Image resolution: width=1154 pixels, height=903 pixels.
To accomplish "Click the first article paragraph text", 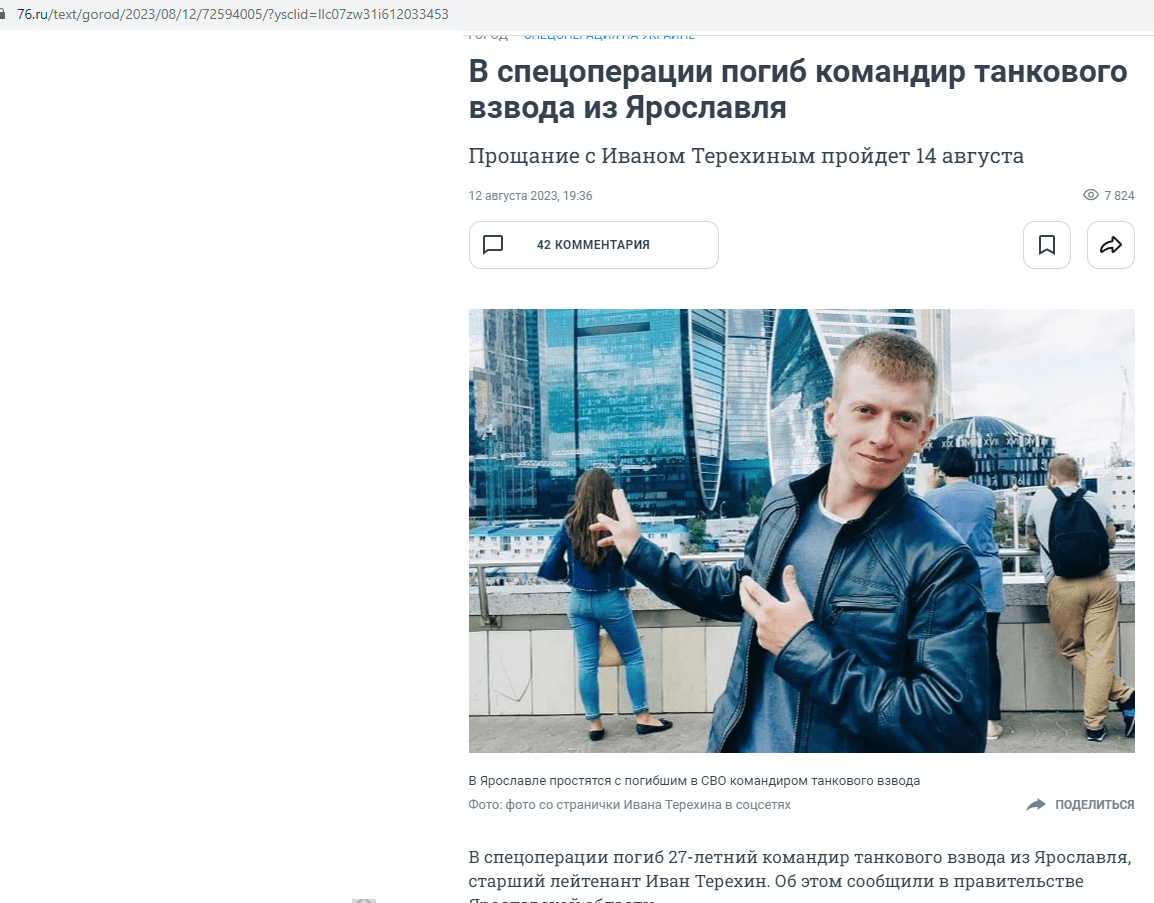I will 799,876.
